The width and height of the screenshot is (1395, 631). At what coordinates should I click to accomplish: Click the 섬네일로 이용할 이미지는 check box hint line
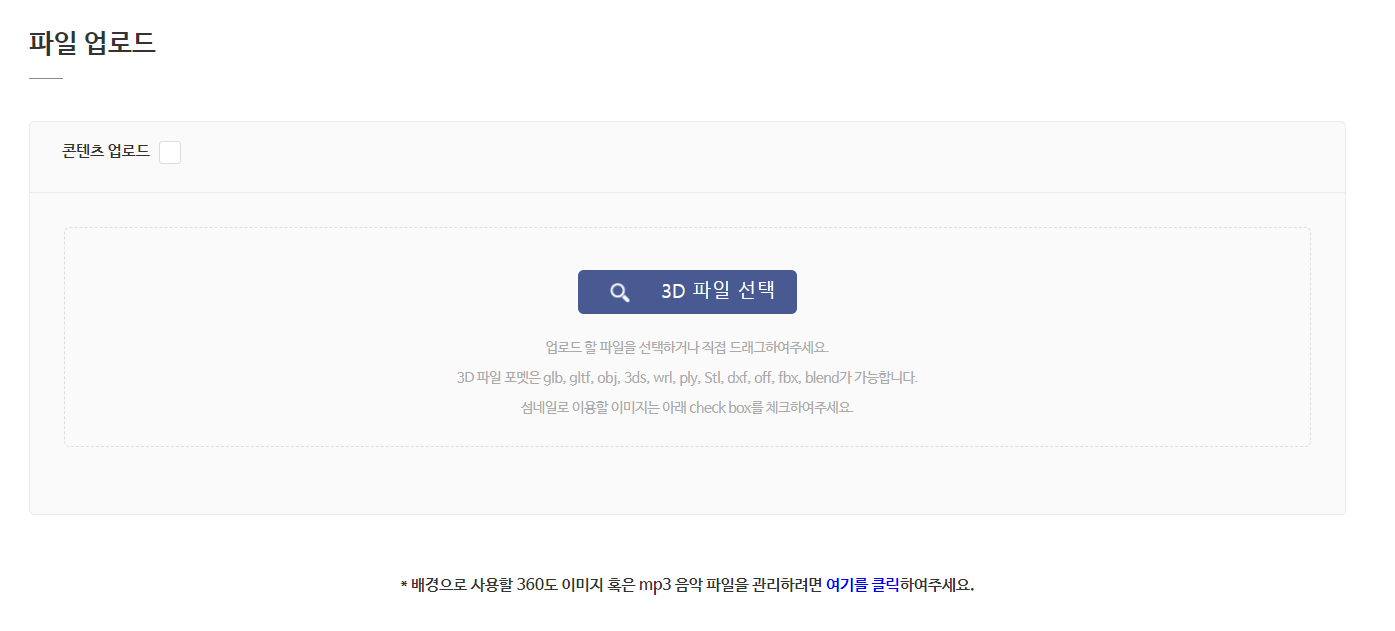(687, 408)
